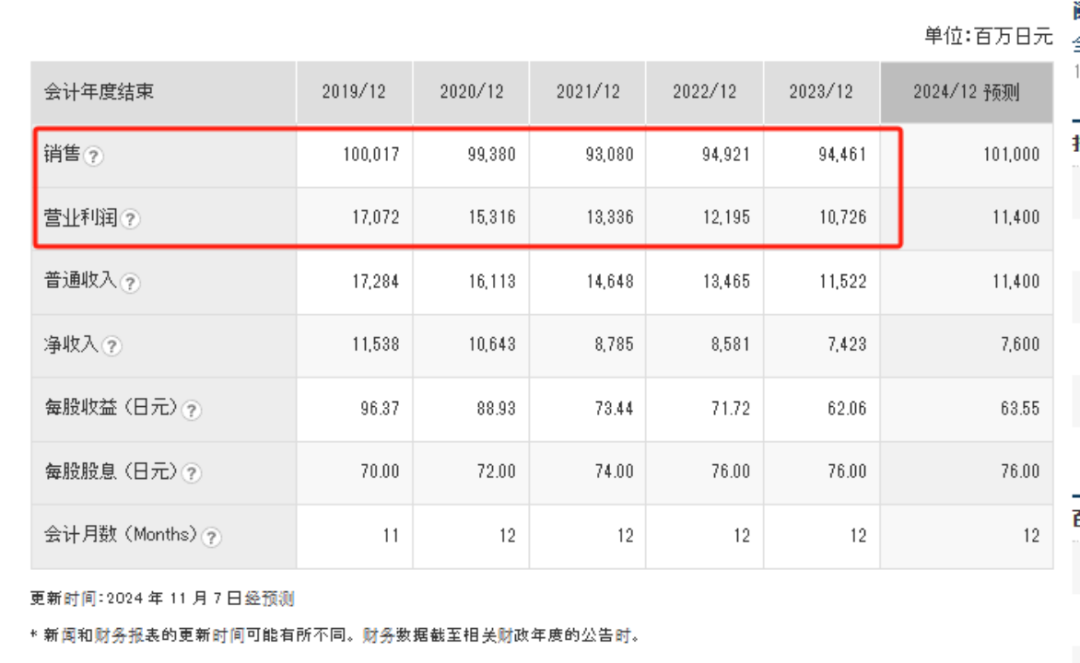Click the months value 11 for 2019/12
1080x663 pixels.
(391, 536)
